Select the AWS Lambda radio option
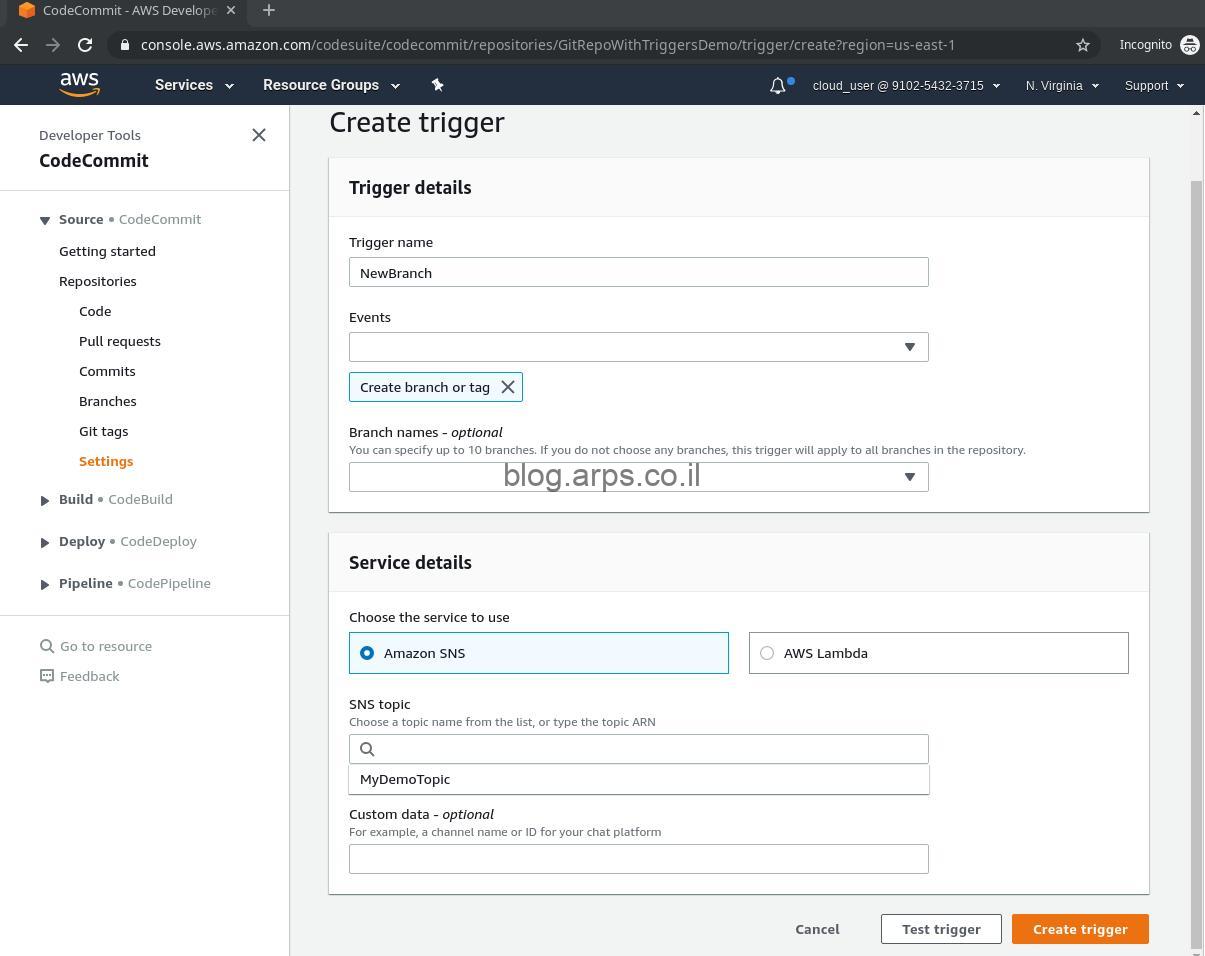The height and width of the screenshot is (956, 1205). point(767,653)
